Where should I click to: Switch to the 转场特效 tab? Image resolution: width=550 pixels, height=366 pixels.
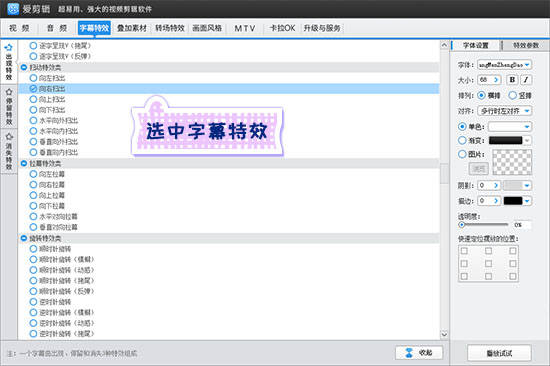[170, 28]
